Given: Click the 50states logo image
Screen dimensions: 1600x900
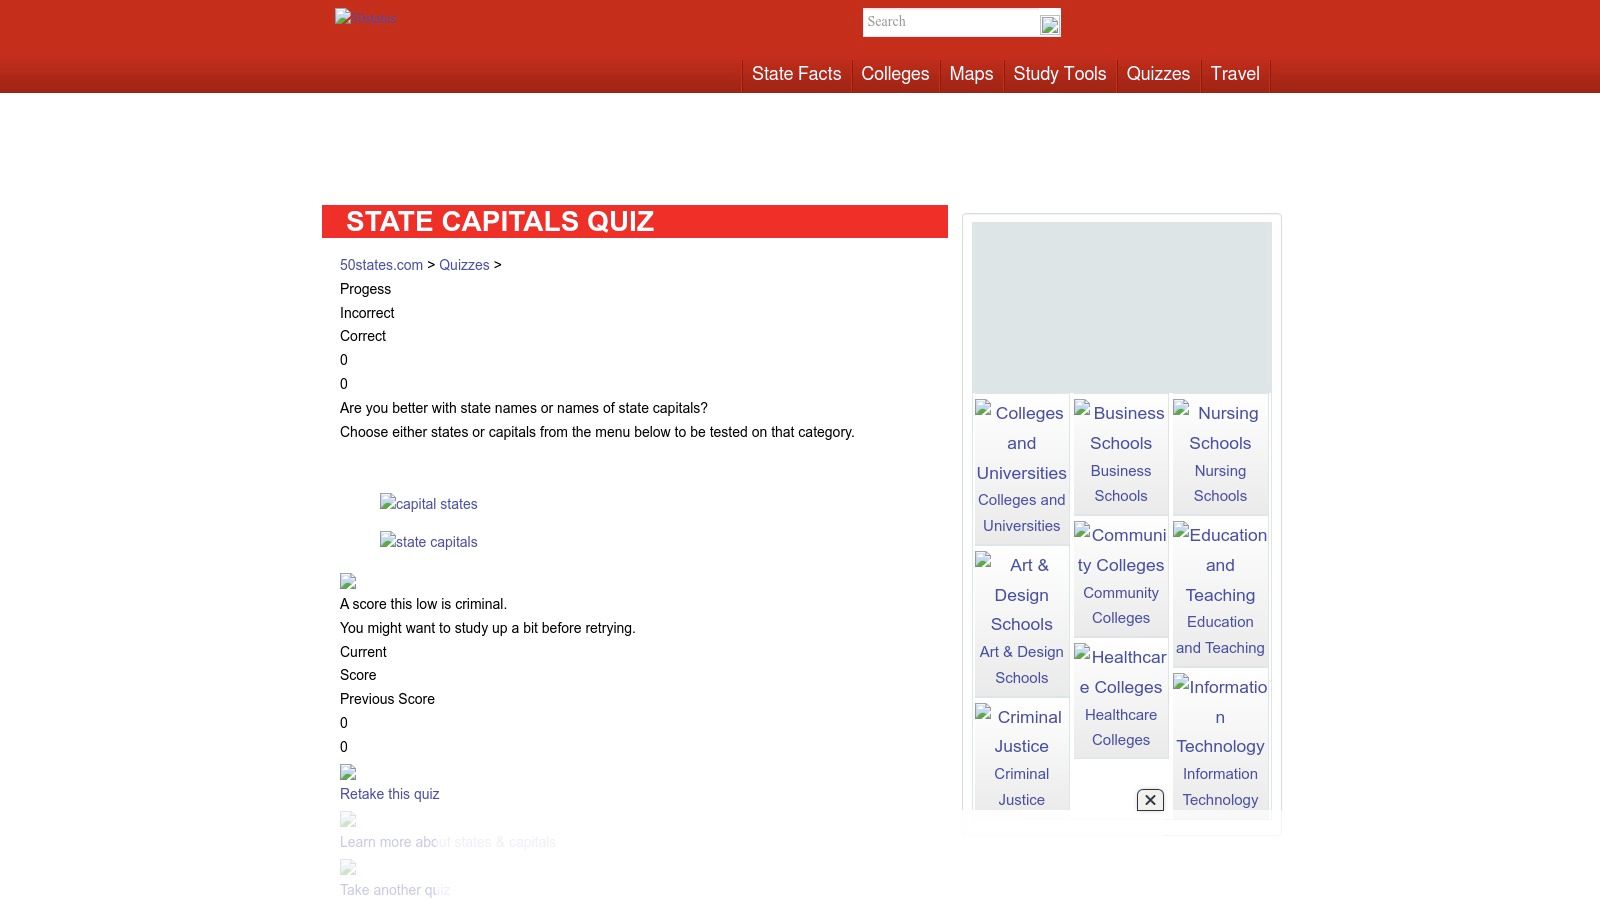Looking at the screenshot, I should [365, 17].
